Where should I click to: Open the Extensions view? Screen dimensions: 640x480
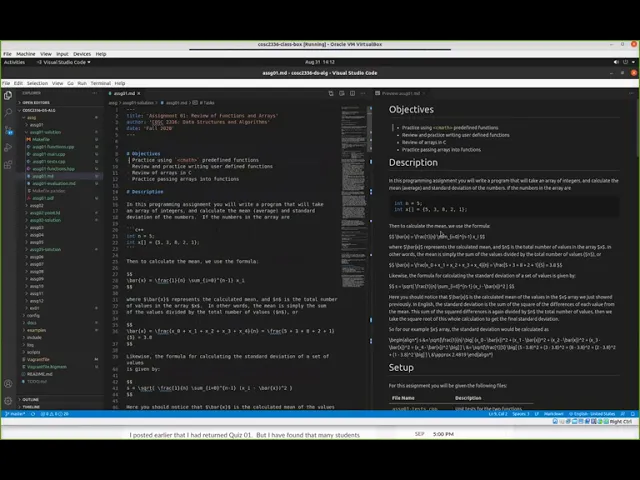(8, 165)
